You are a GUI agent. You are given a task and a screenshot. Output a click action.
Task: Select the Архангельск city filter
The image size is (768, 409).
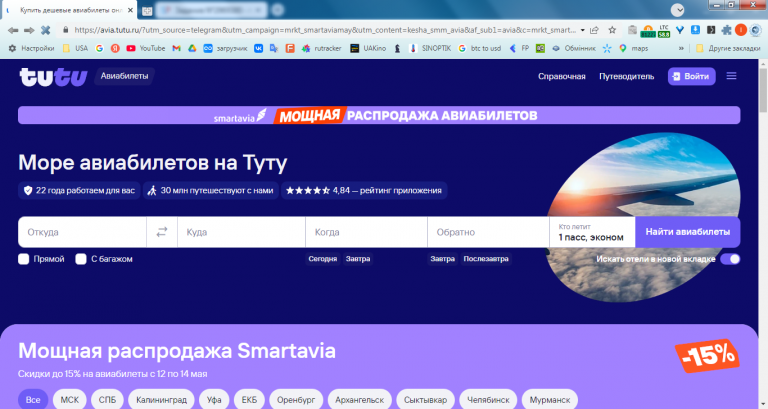click(360, 400)
